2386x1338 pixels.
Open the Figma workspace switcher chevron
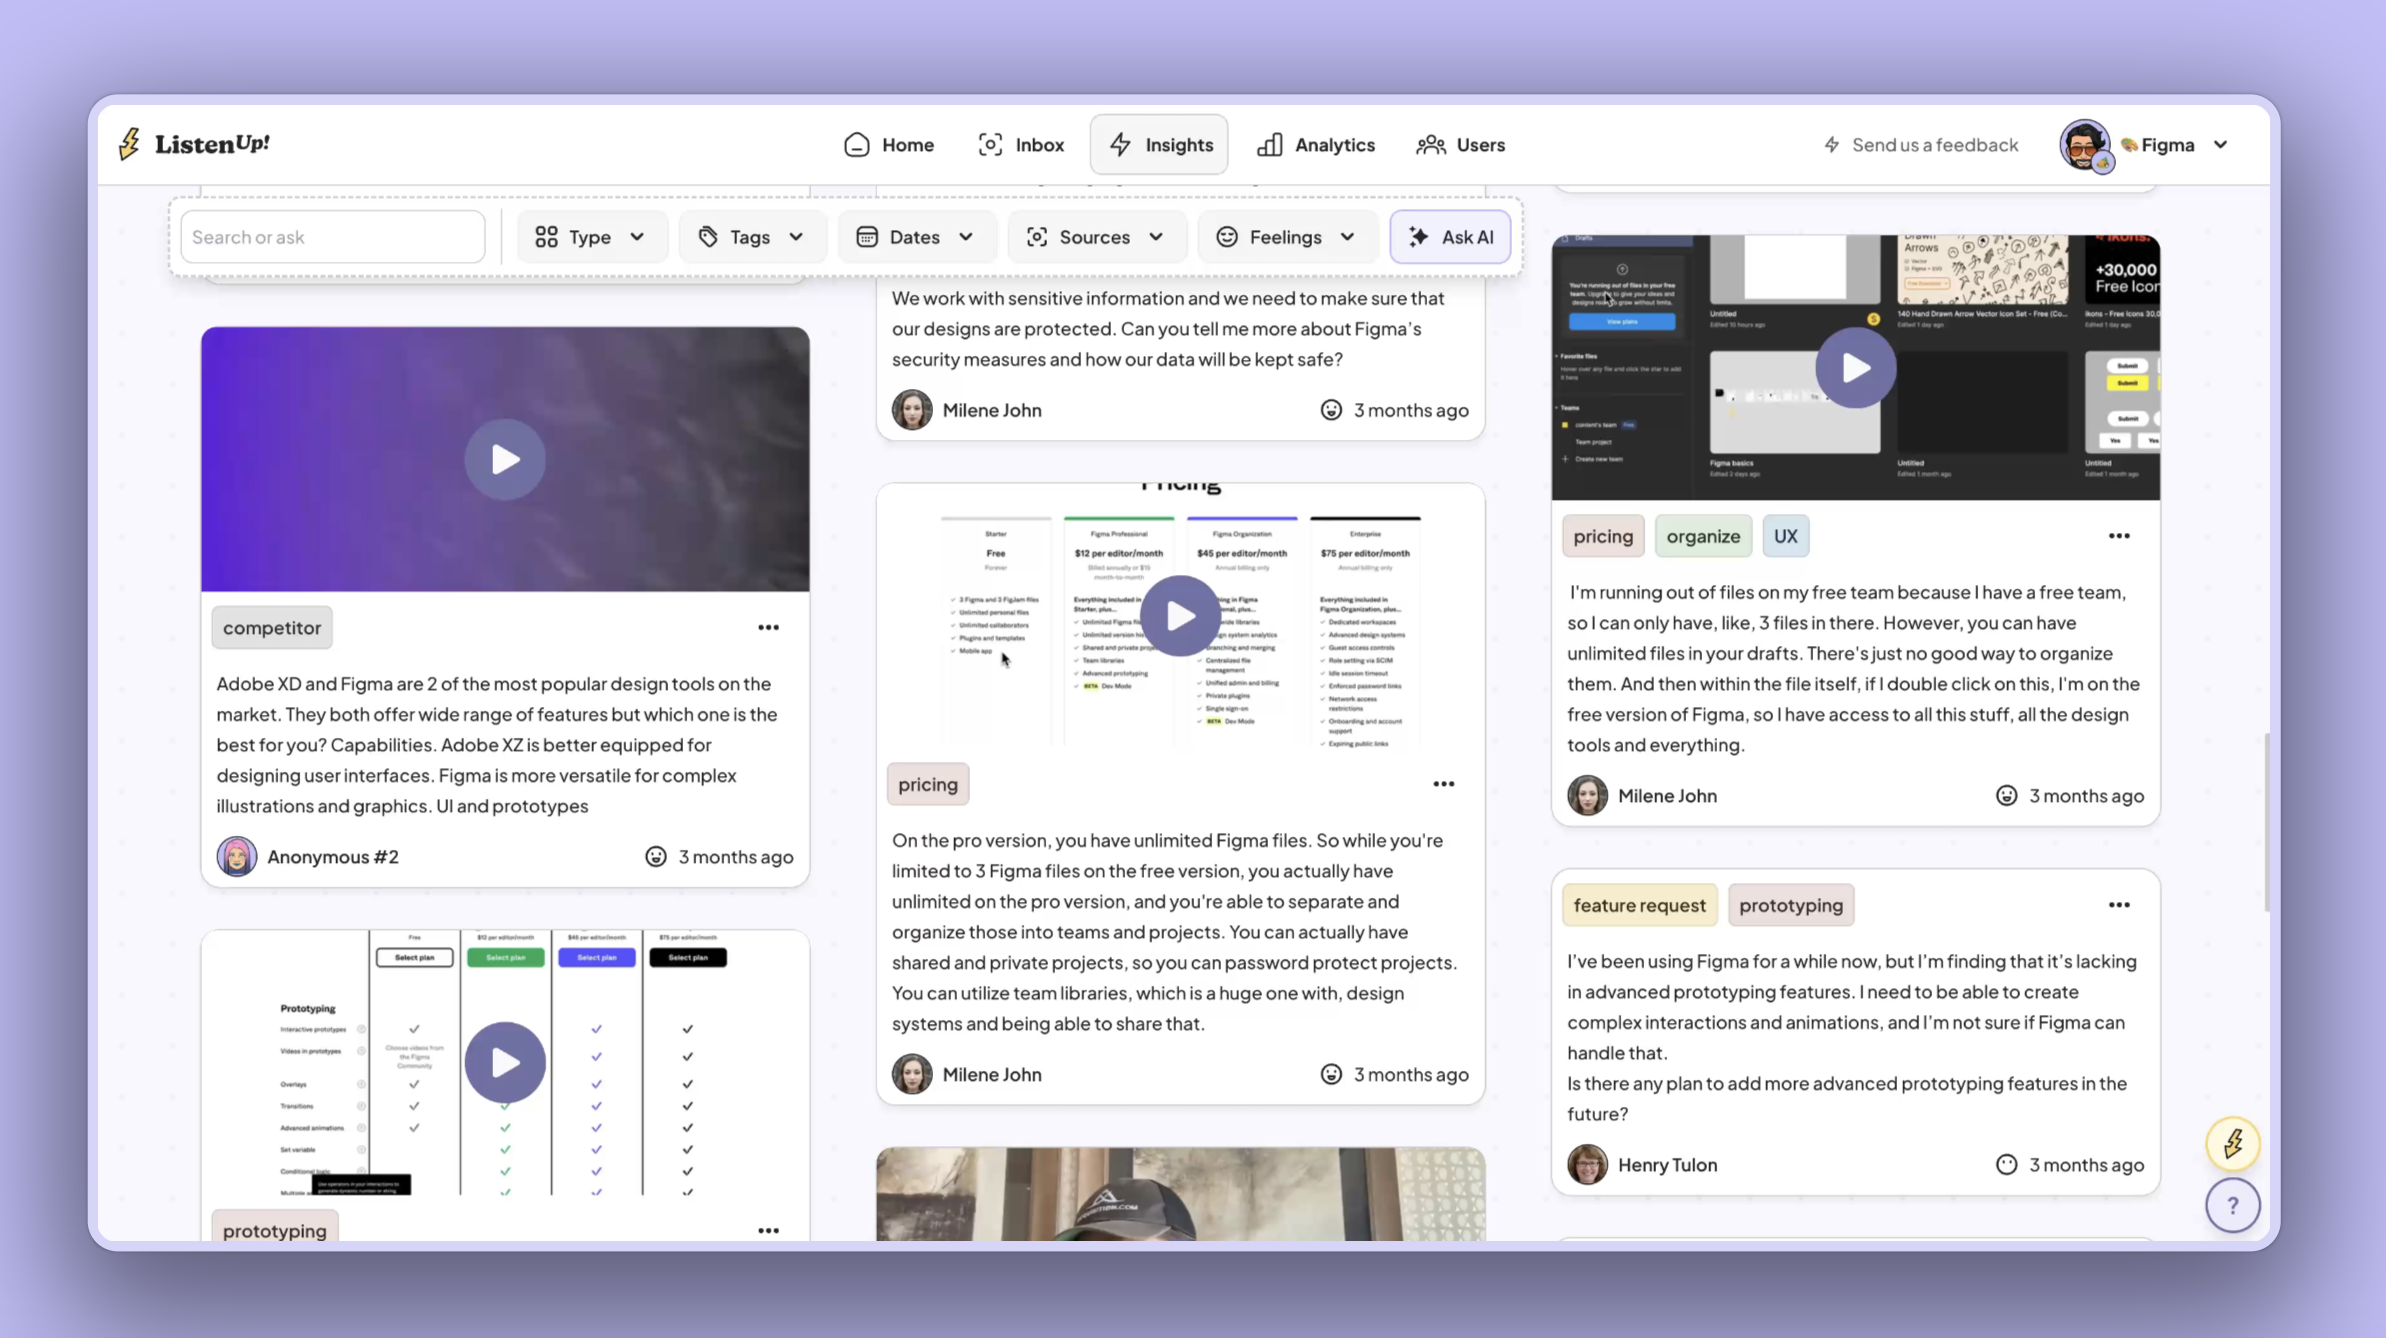pyautogui.click(x=2220, y=145)
